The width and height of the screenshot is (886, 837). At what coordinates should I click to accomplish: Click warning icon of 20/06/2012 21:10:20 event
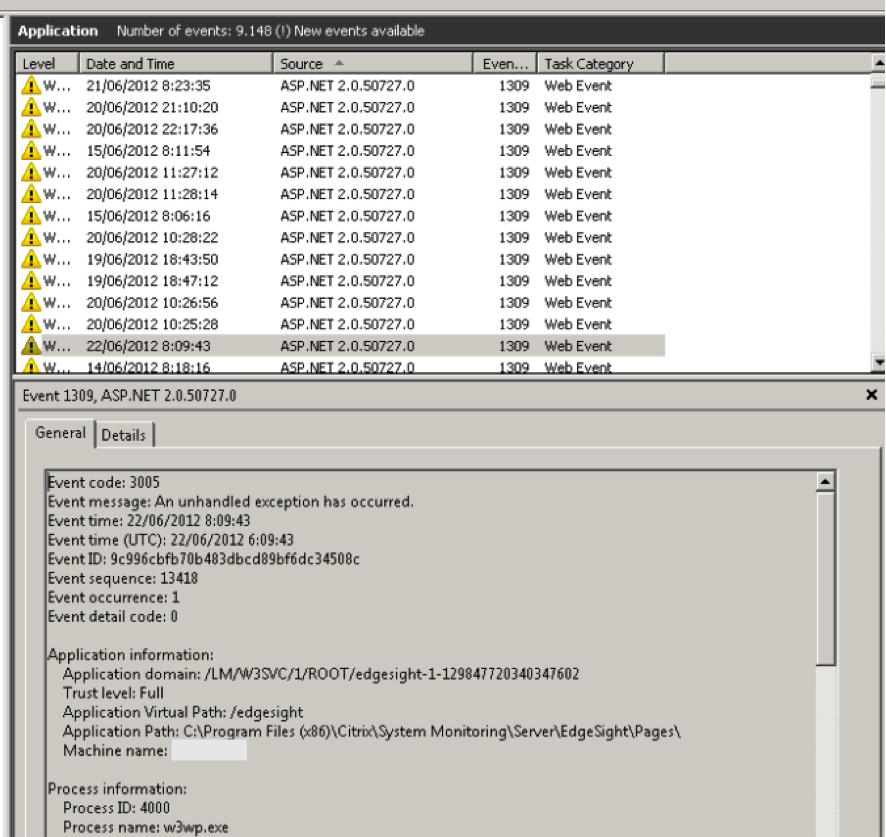click(31, 108)
